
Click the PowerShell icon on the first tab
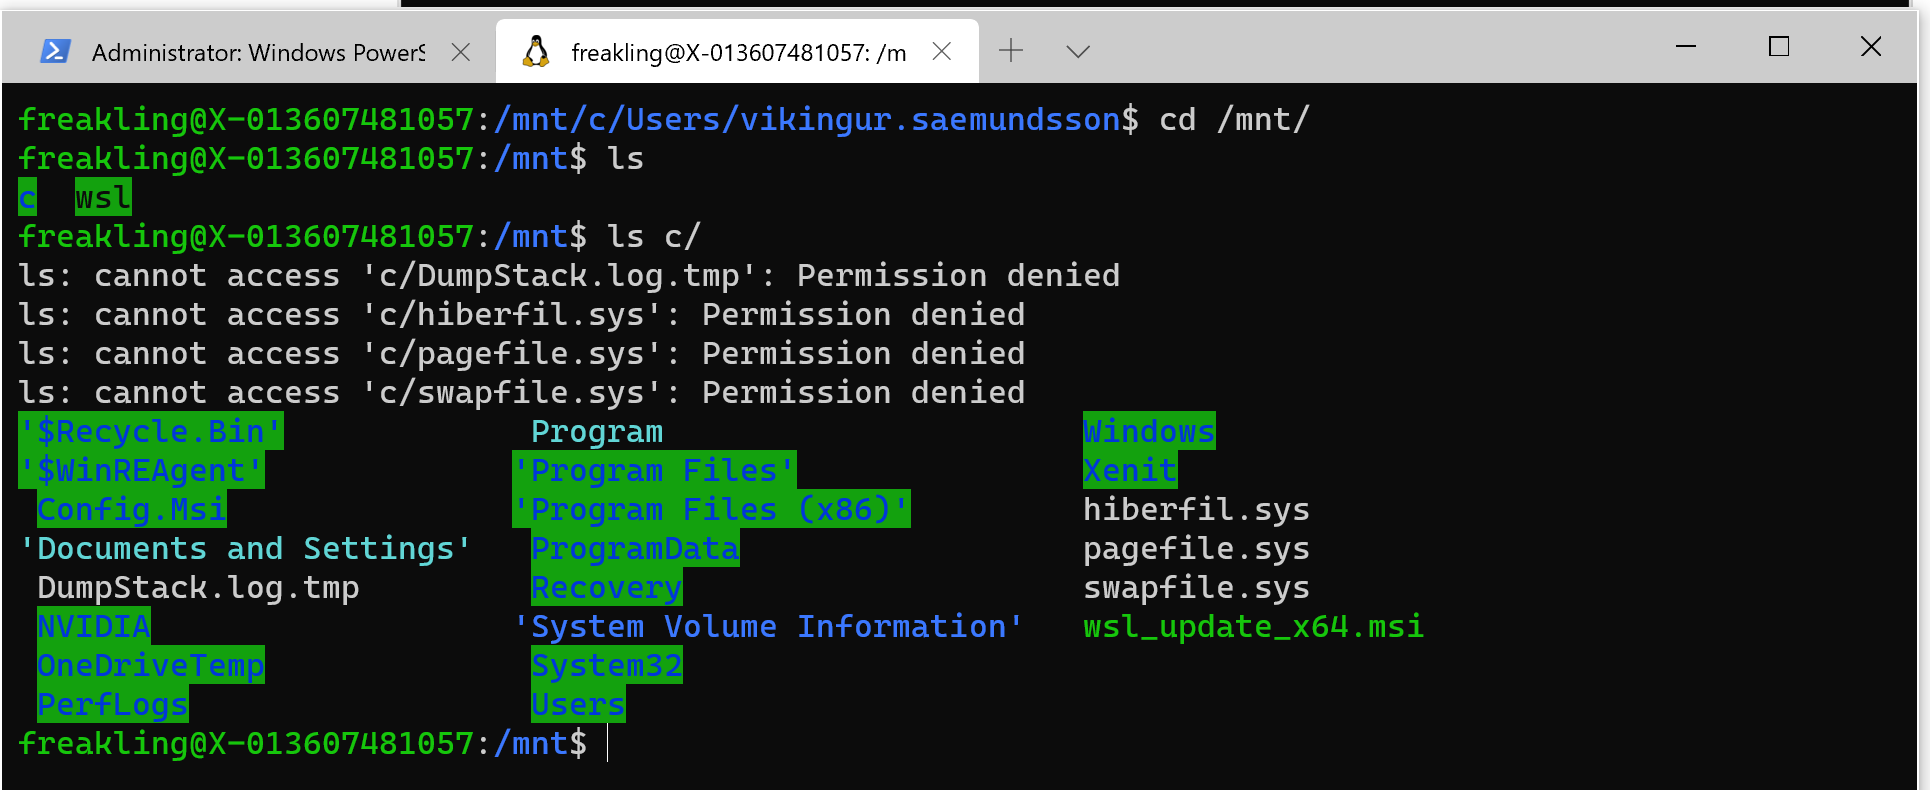click(55, 52)
